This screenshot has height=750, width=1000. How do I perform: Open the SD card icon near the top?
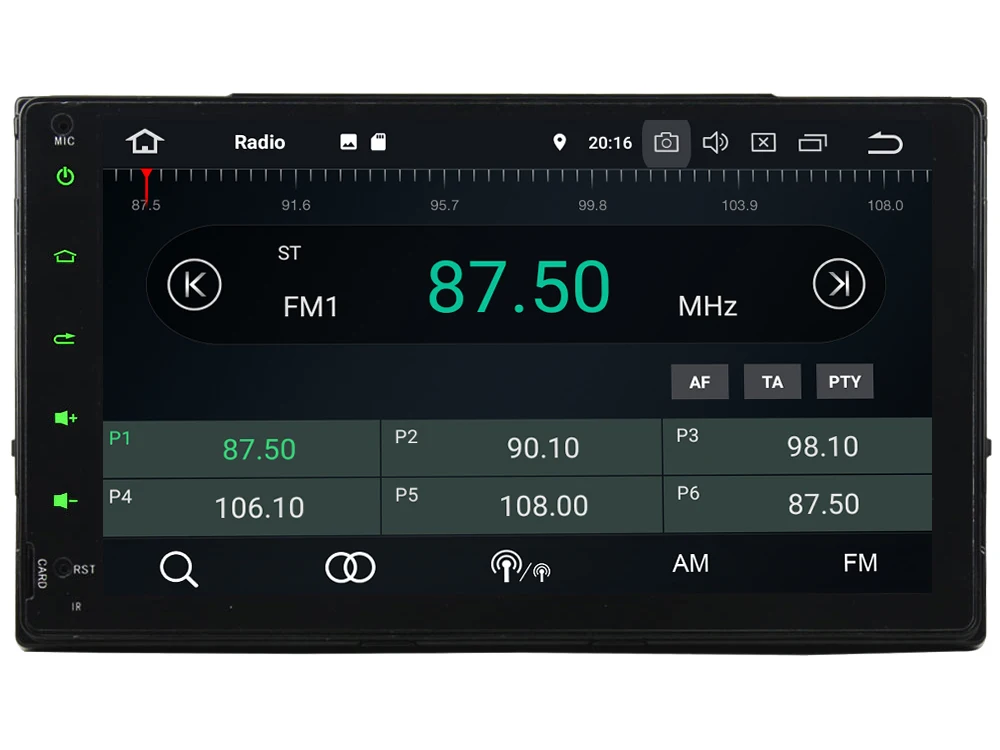(377, 142)
